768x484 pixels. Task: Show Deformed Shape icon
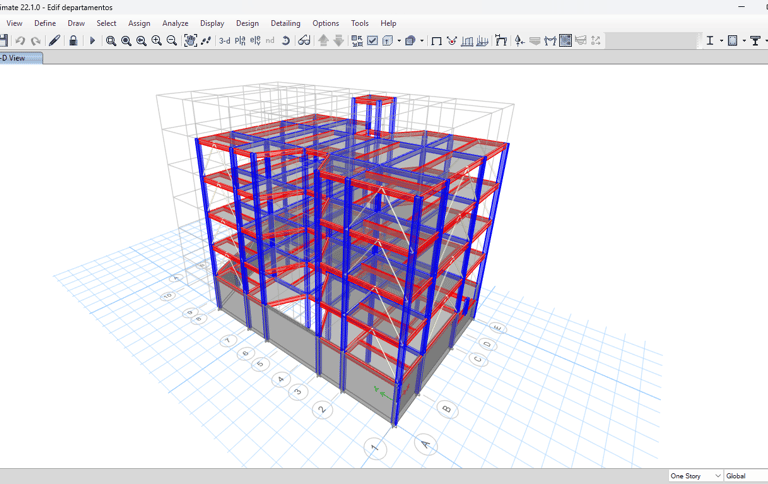coord(501,41)
